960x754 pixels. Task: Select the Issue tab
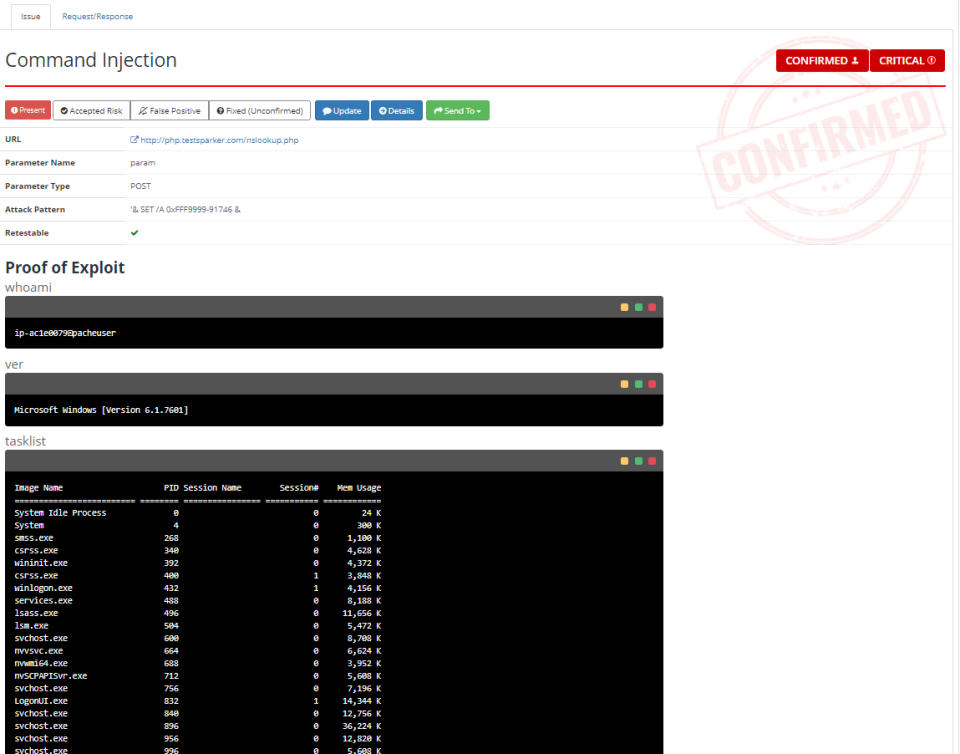29,16
